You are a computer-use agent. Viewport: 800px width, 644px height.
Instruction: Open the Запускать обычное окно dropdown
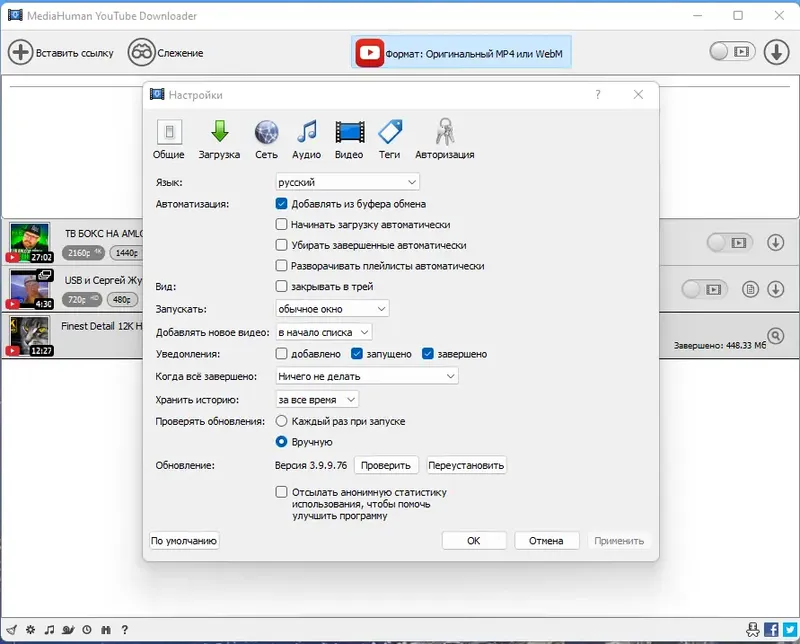click(x=332, y=309)
